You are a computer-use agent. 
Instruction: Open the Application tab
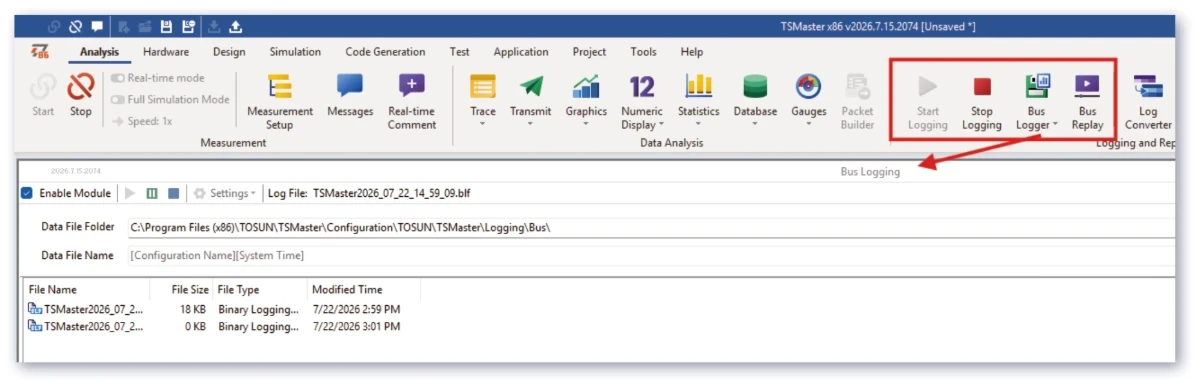[521, 52]
